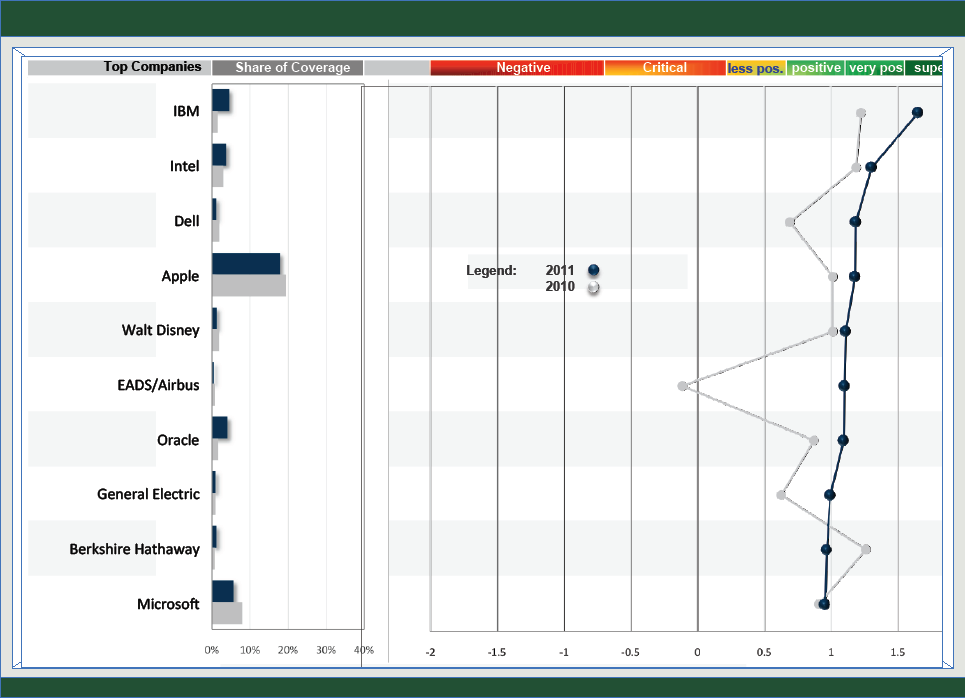Click Berkshire Hathaway's 2010 grey data point
Viewport: 965px width, 698px height.
pos(866,549)
